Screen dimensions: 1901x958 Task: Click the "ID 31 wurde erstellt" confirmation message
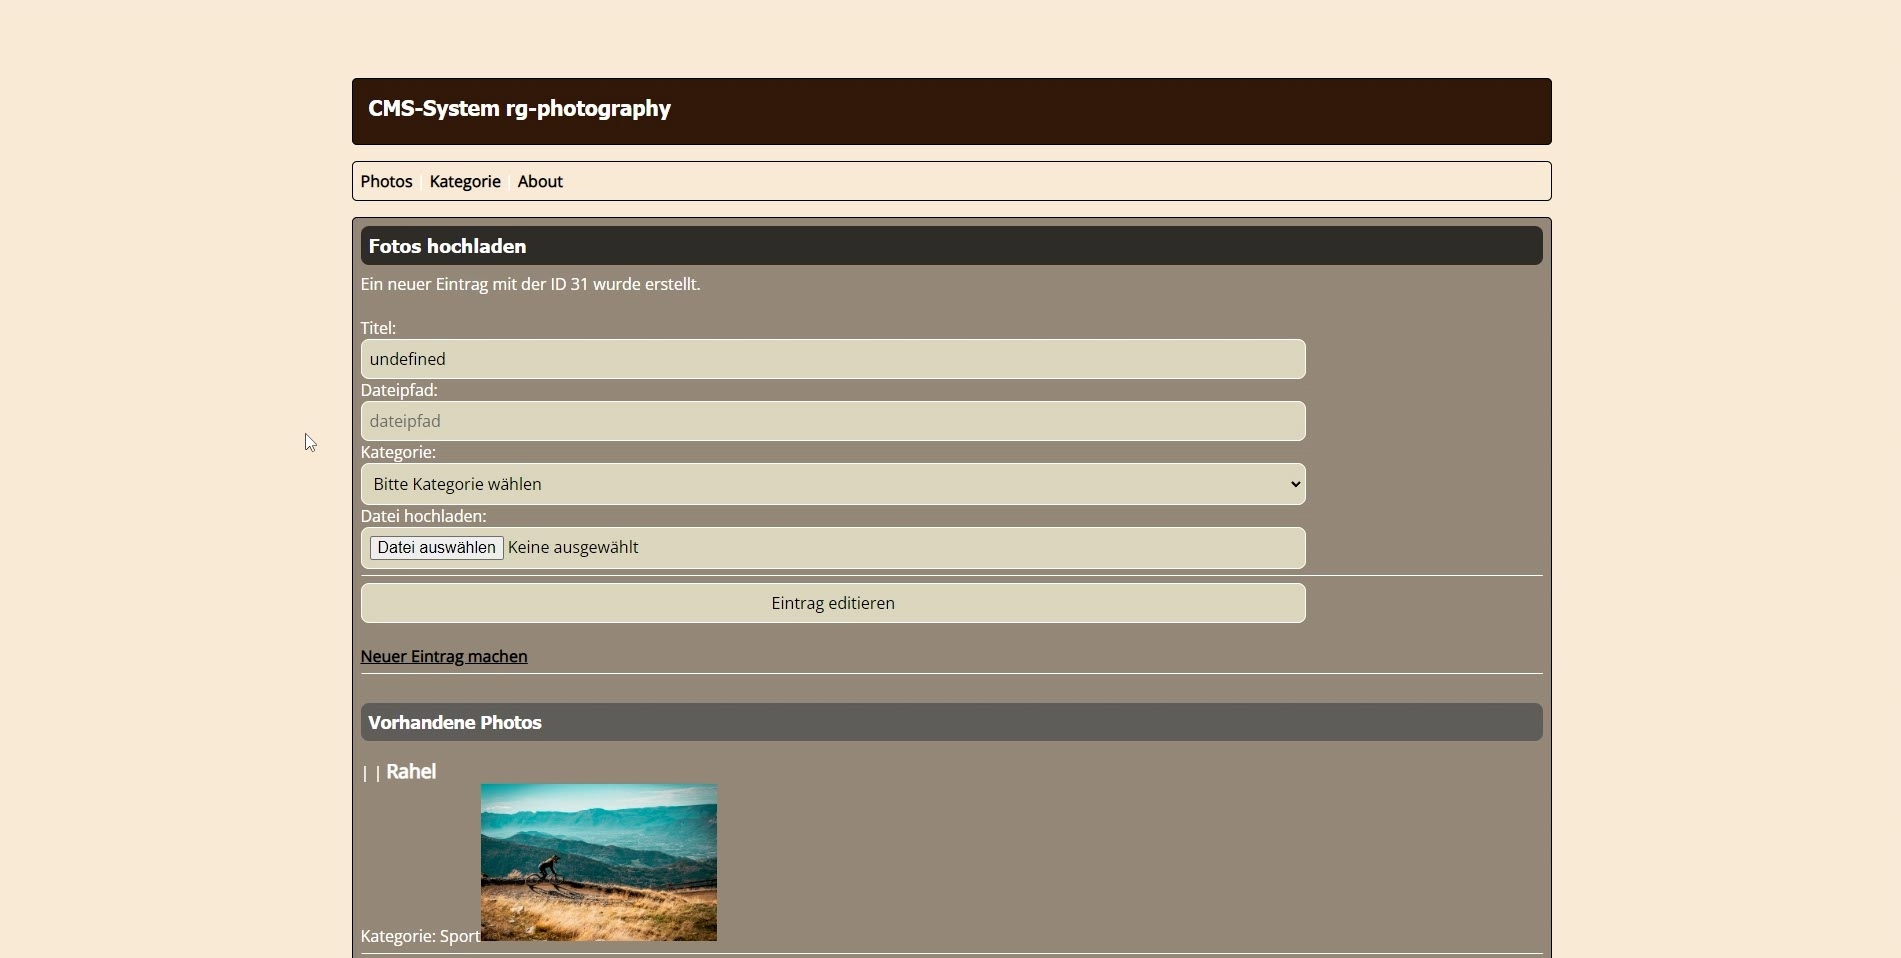[x=530, y=285]
